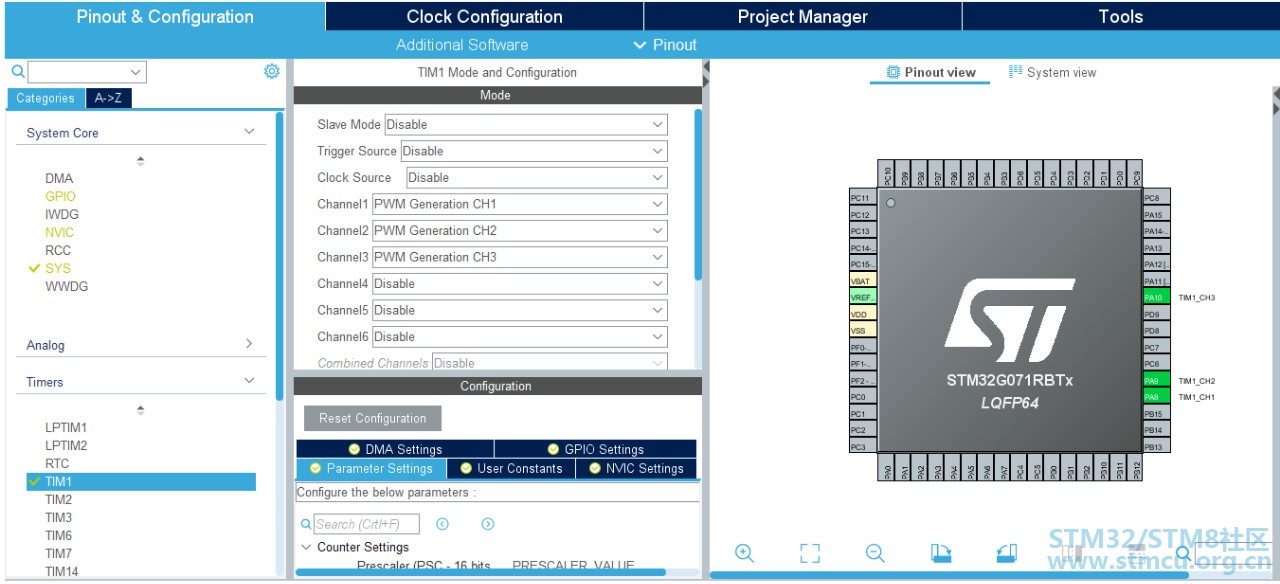Image resolution: width=1280 pixels, height=584 pixels.
Task: Open the peripheral list settings gear
Action: 271,71
